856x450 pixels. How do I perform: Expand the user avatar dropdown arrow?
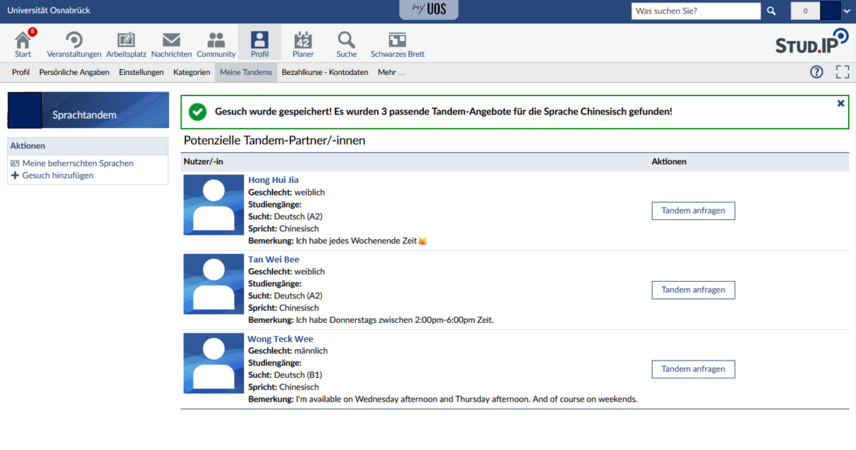(848, 11)
